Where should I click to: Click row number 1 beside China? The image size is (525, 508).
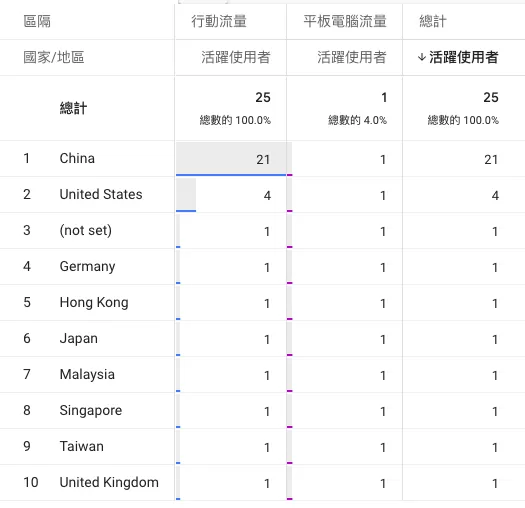pos(26,158)
